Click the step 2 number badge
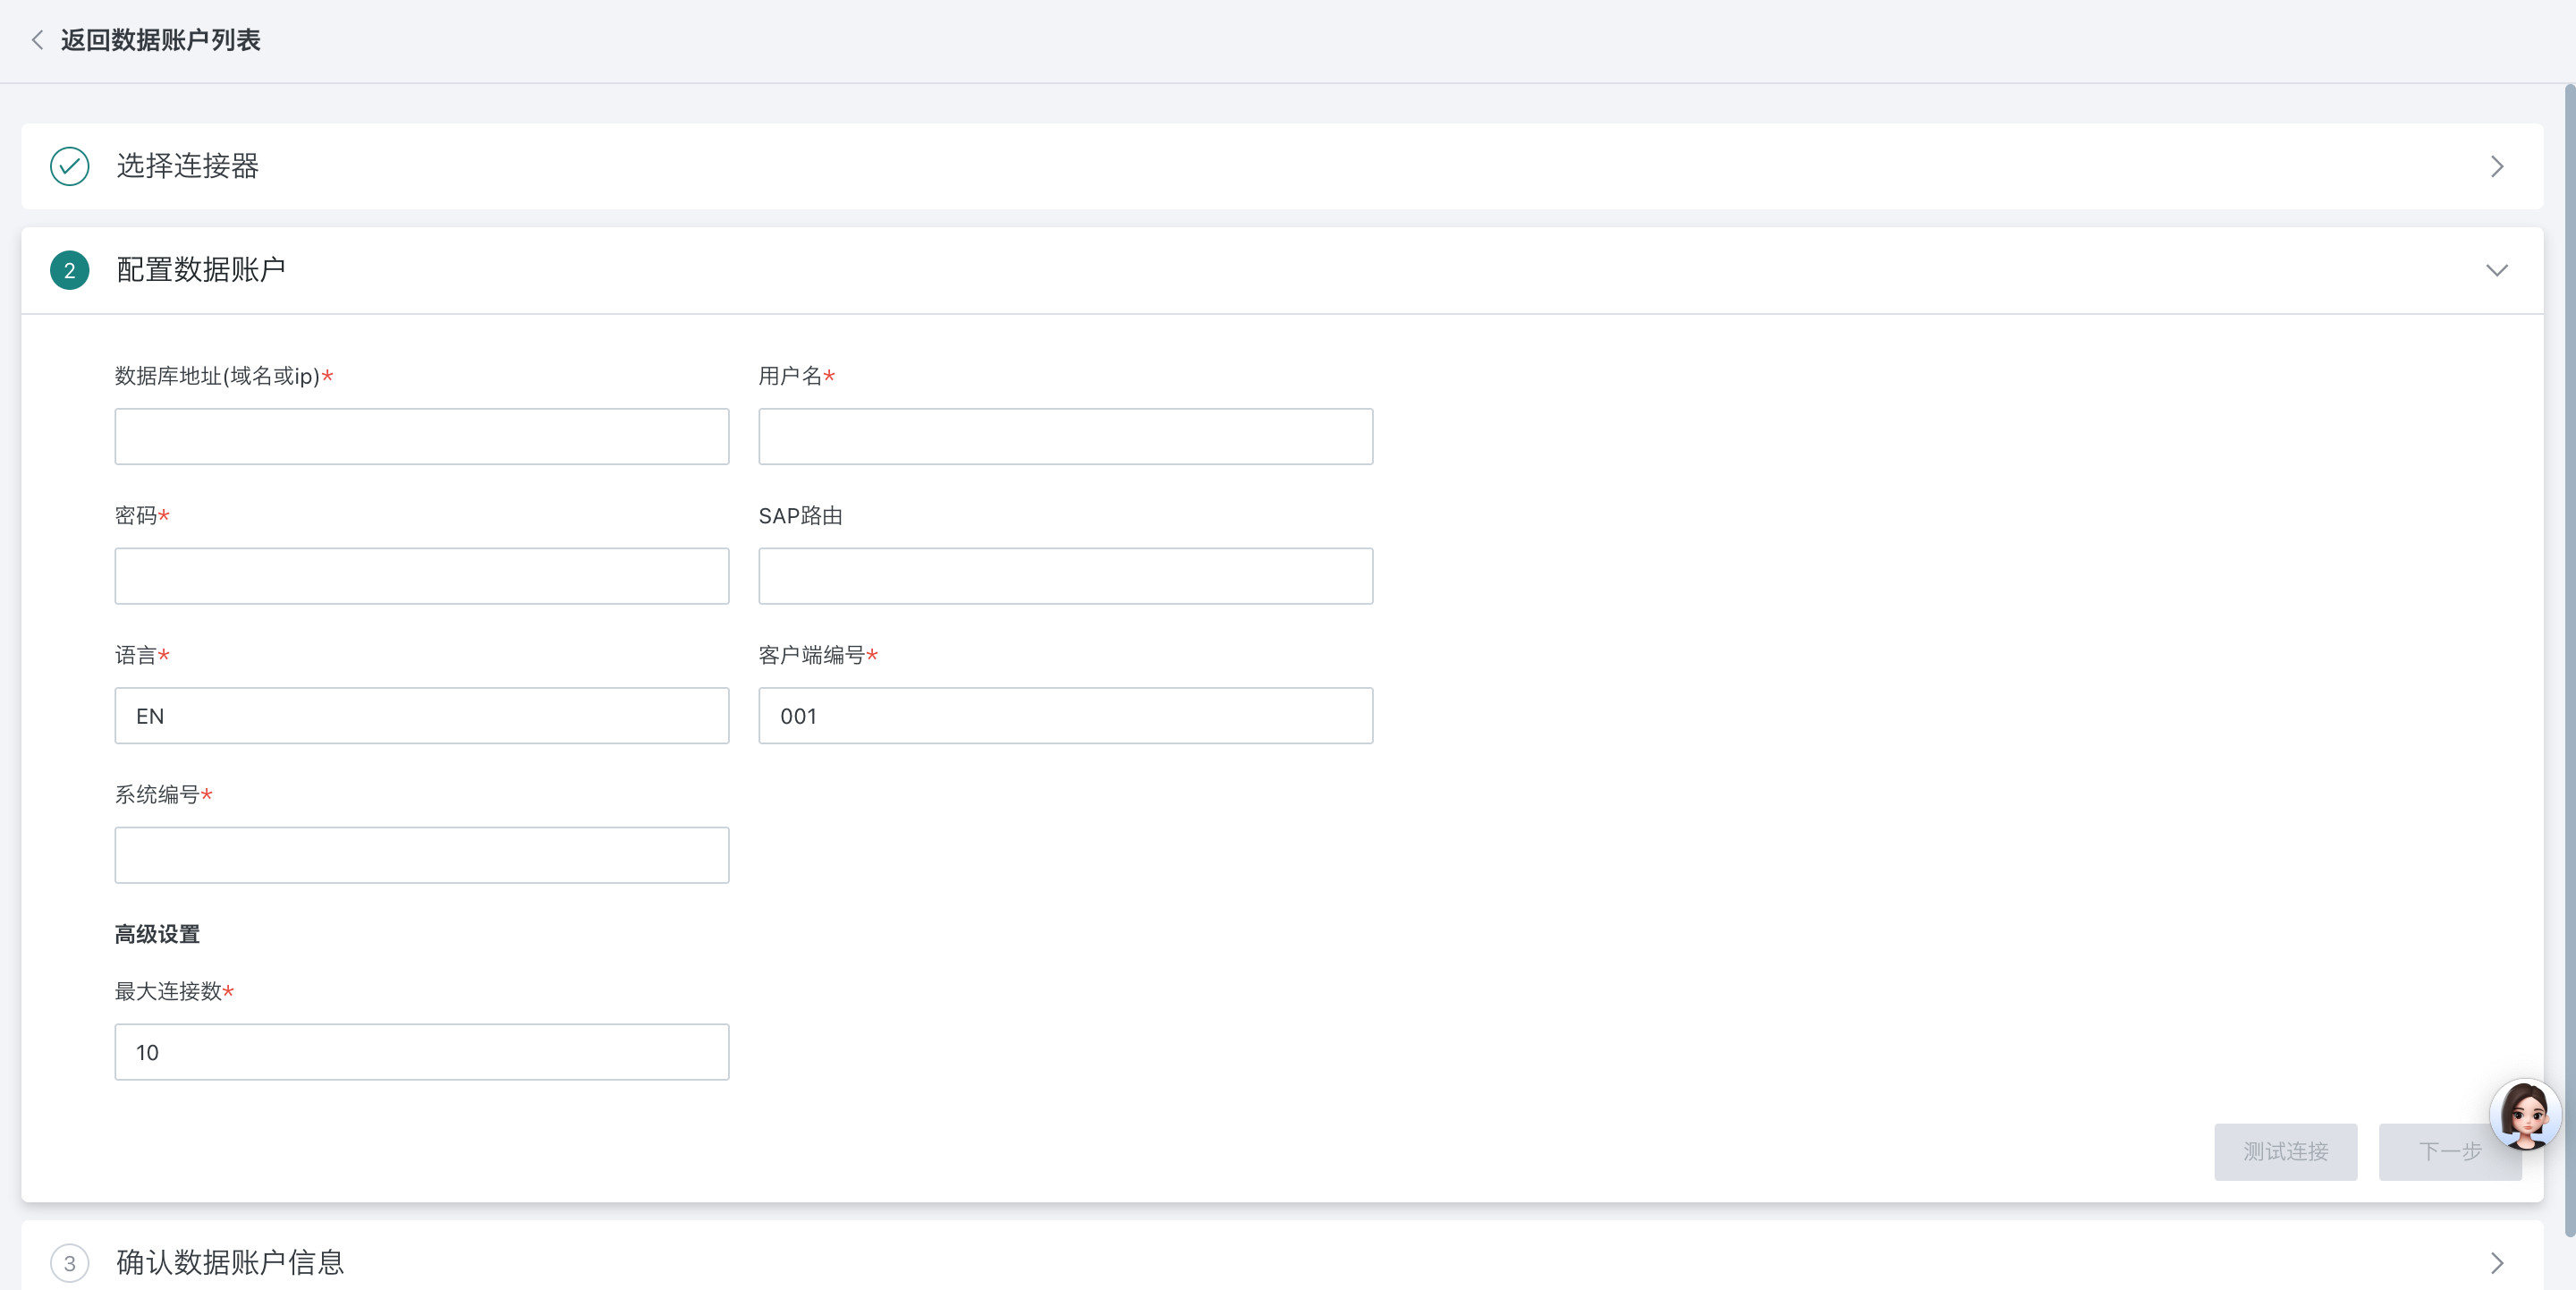Screen dimensions: 2576x1290 click(x=69, y=270)
